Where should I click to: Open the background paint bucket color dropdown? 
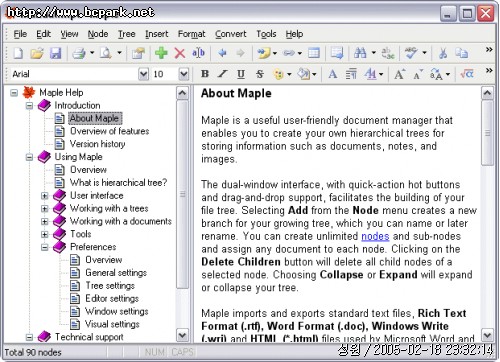[x=314, y=74]
